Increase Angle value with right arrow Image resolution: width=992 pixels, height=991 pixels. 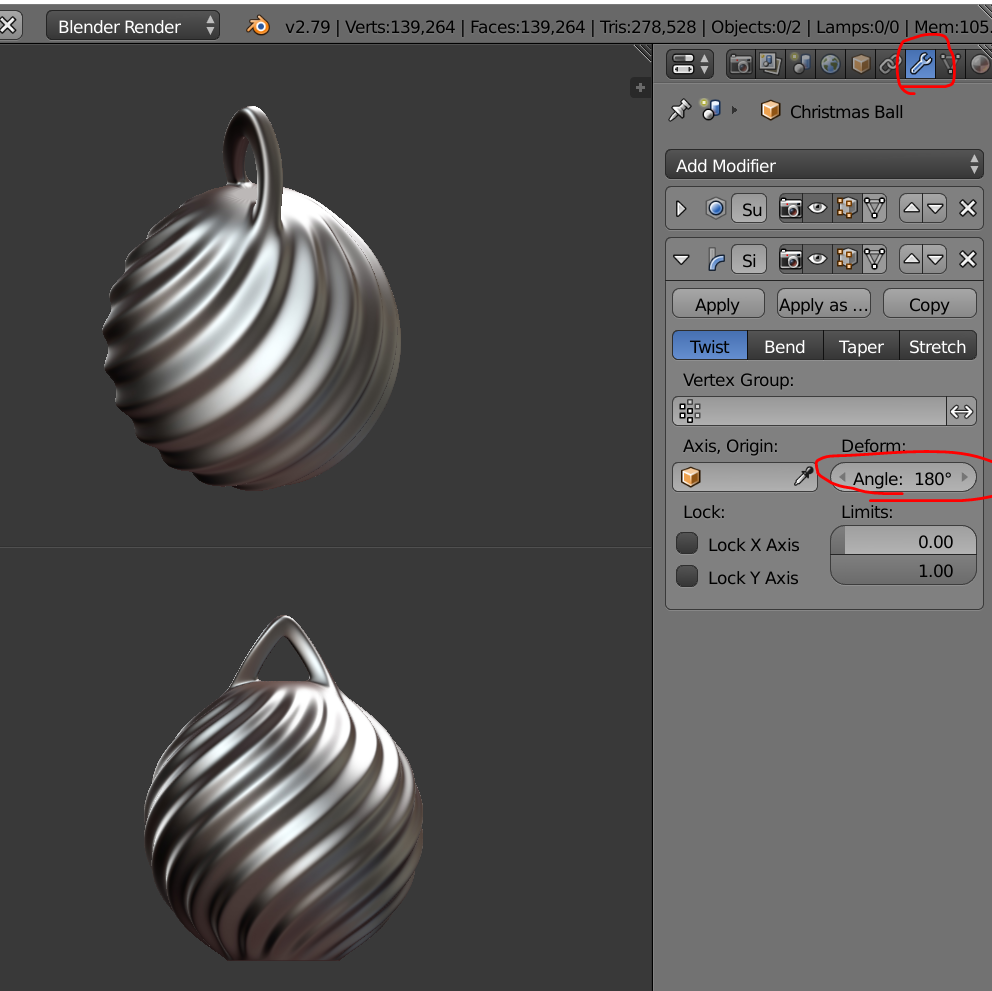tap(965, 477)
